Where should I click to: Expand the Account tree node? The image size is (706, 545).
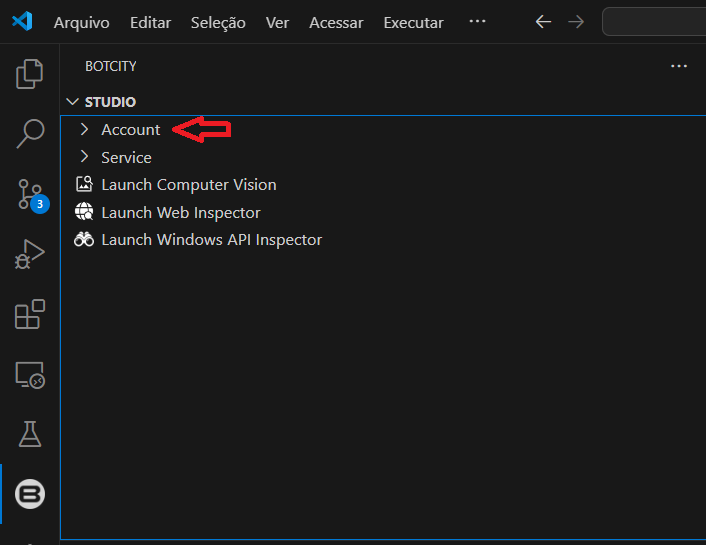point(130,130)
